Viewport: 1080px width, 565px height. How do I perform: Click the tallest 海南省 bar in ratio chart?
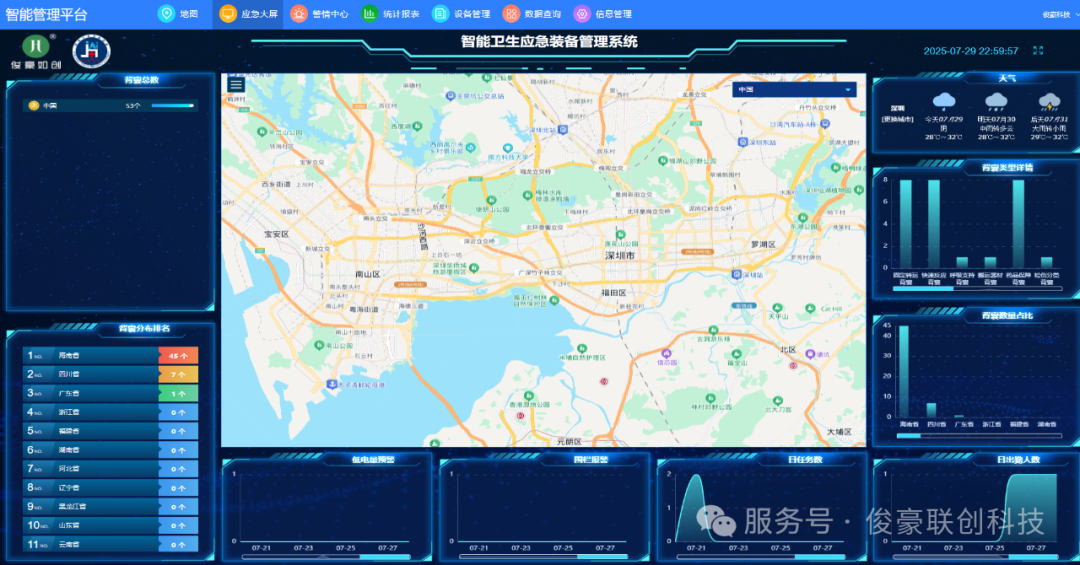click(x=904, y=371)
